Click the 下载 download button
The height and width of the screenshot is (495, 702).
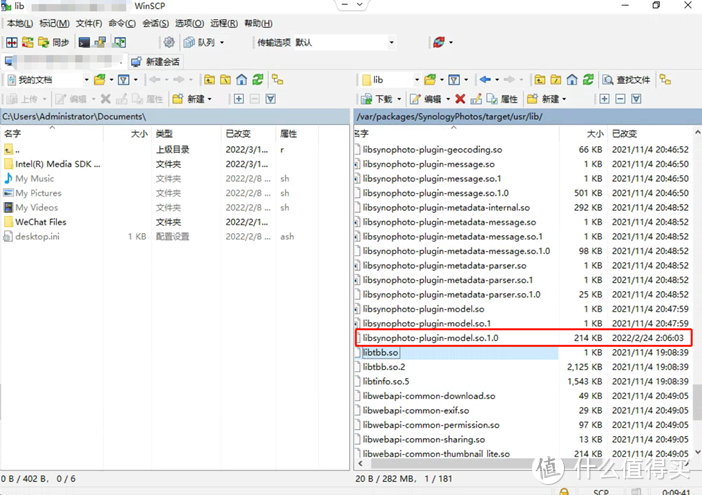(x=377, y=99)
